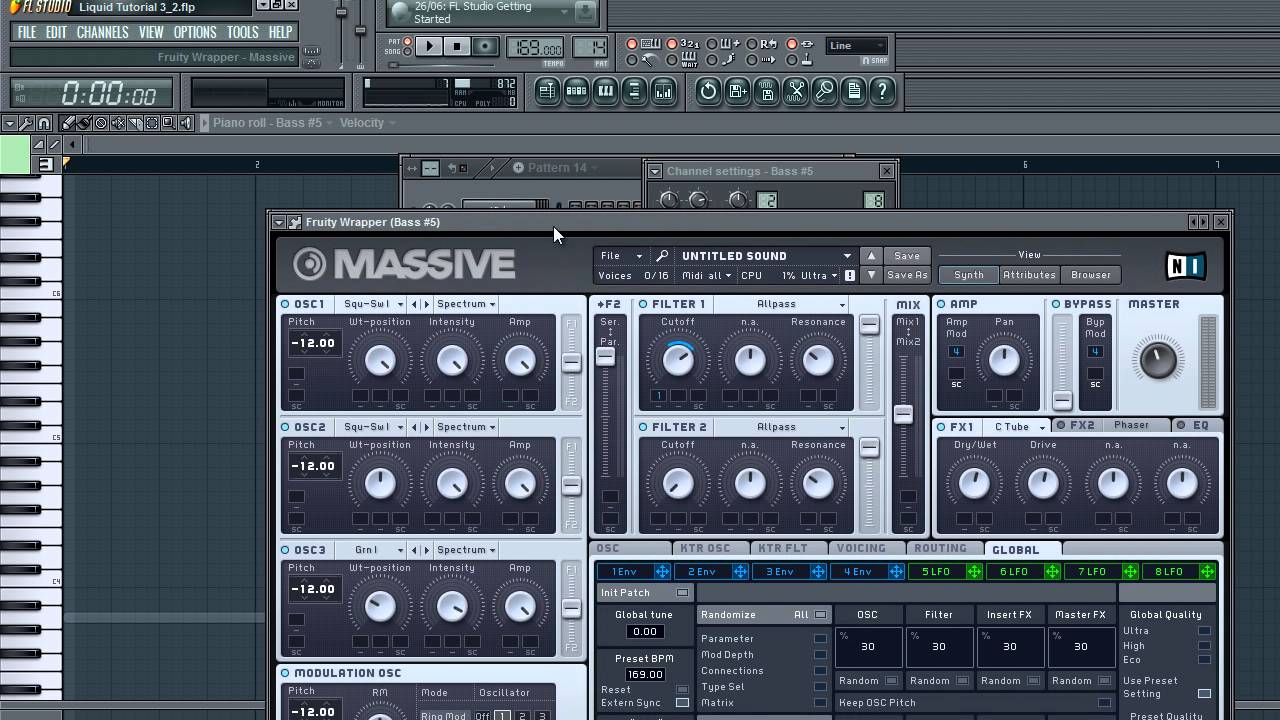Open the Playlist view icon
1280x720 pixels.
[547, 92]
